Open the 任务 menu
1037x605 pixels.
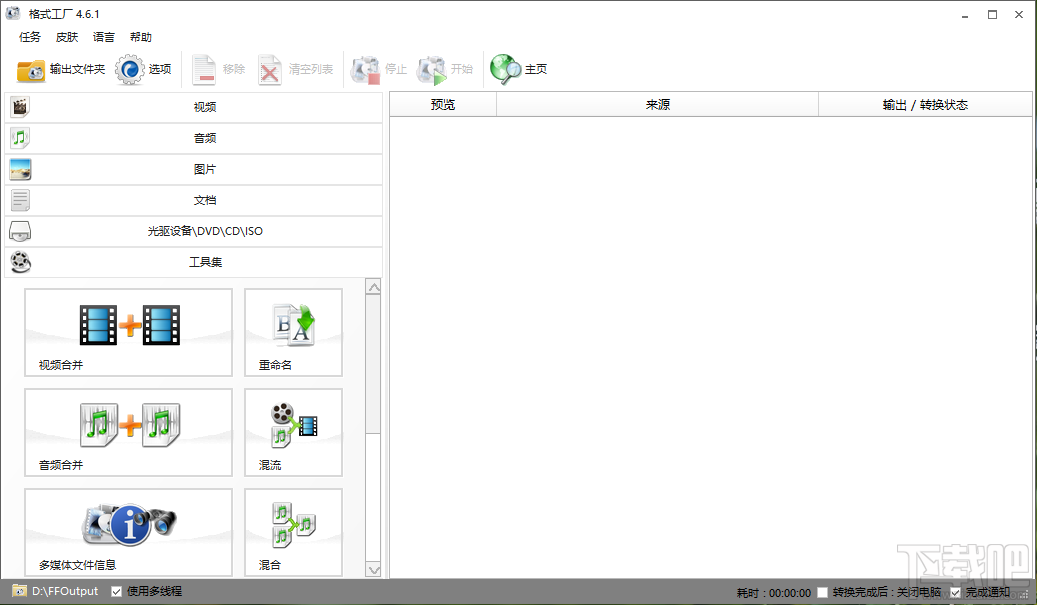pyautogui.click(x=30, y=37)
